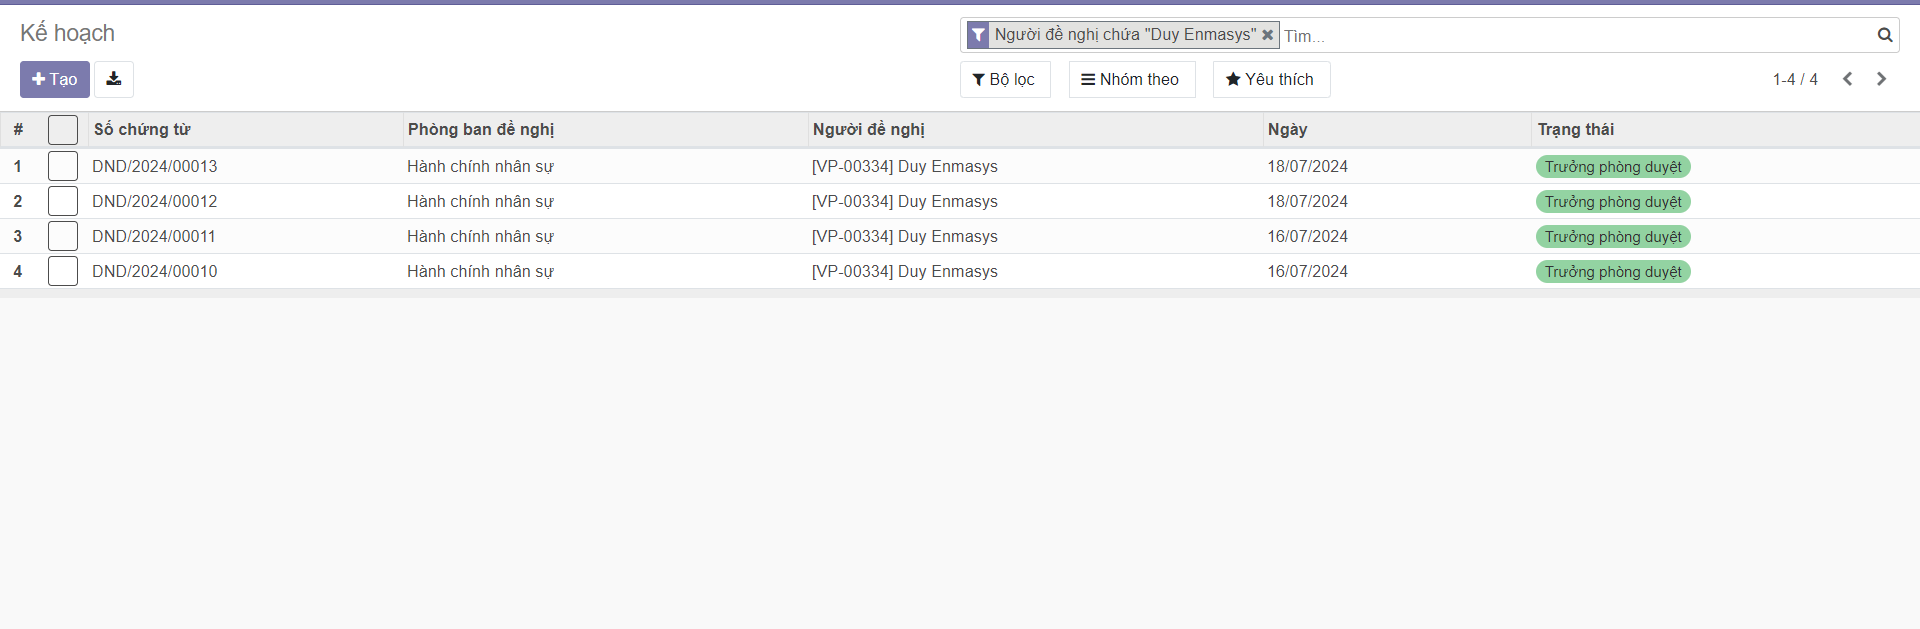This screenshot has width=1920, height=629.
Task: Open record DND/2024/00012
Action: coord(155,201)
